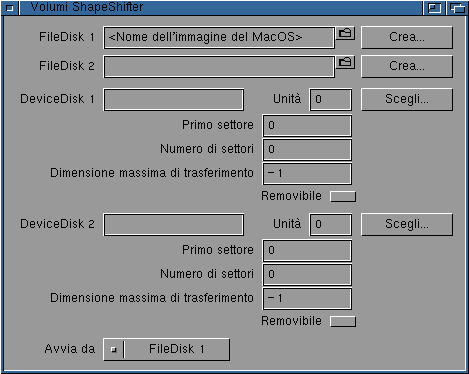Click Numero di settori field under DeviceDisk 2
Viewport: 469px width, 374px height.
(307, 274)
